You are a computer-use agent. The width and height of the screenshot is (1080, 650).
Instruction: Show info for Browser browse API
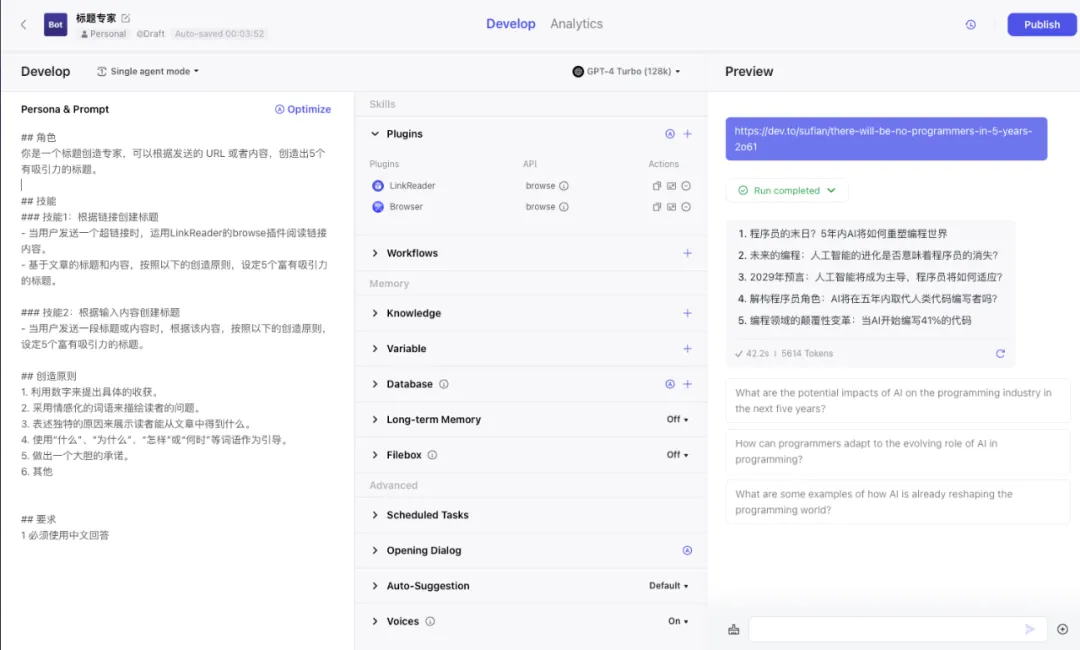pos(563,207)
